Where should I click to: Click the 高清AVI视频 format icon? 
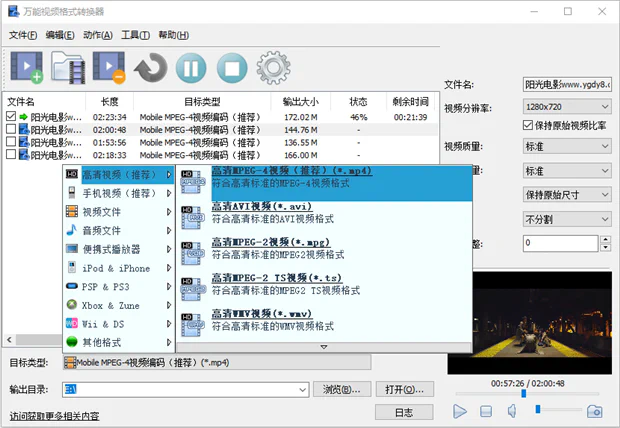point(193,218)
